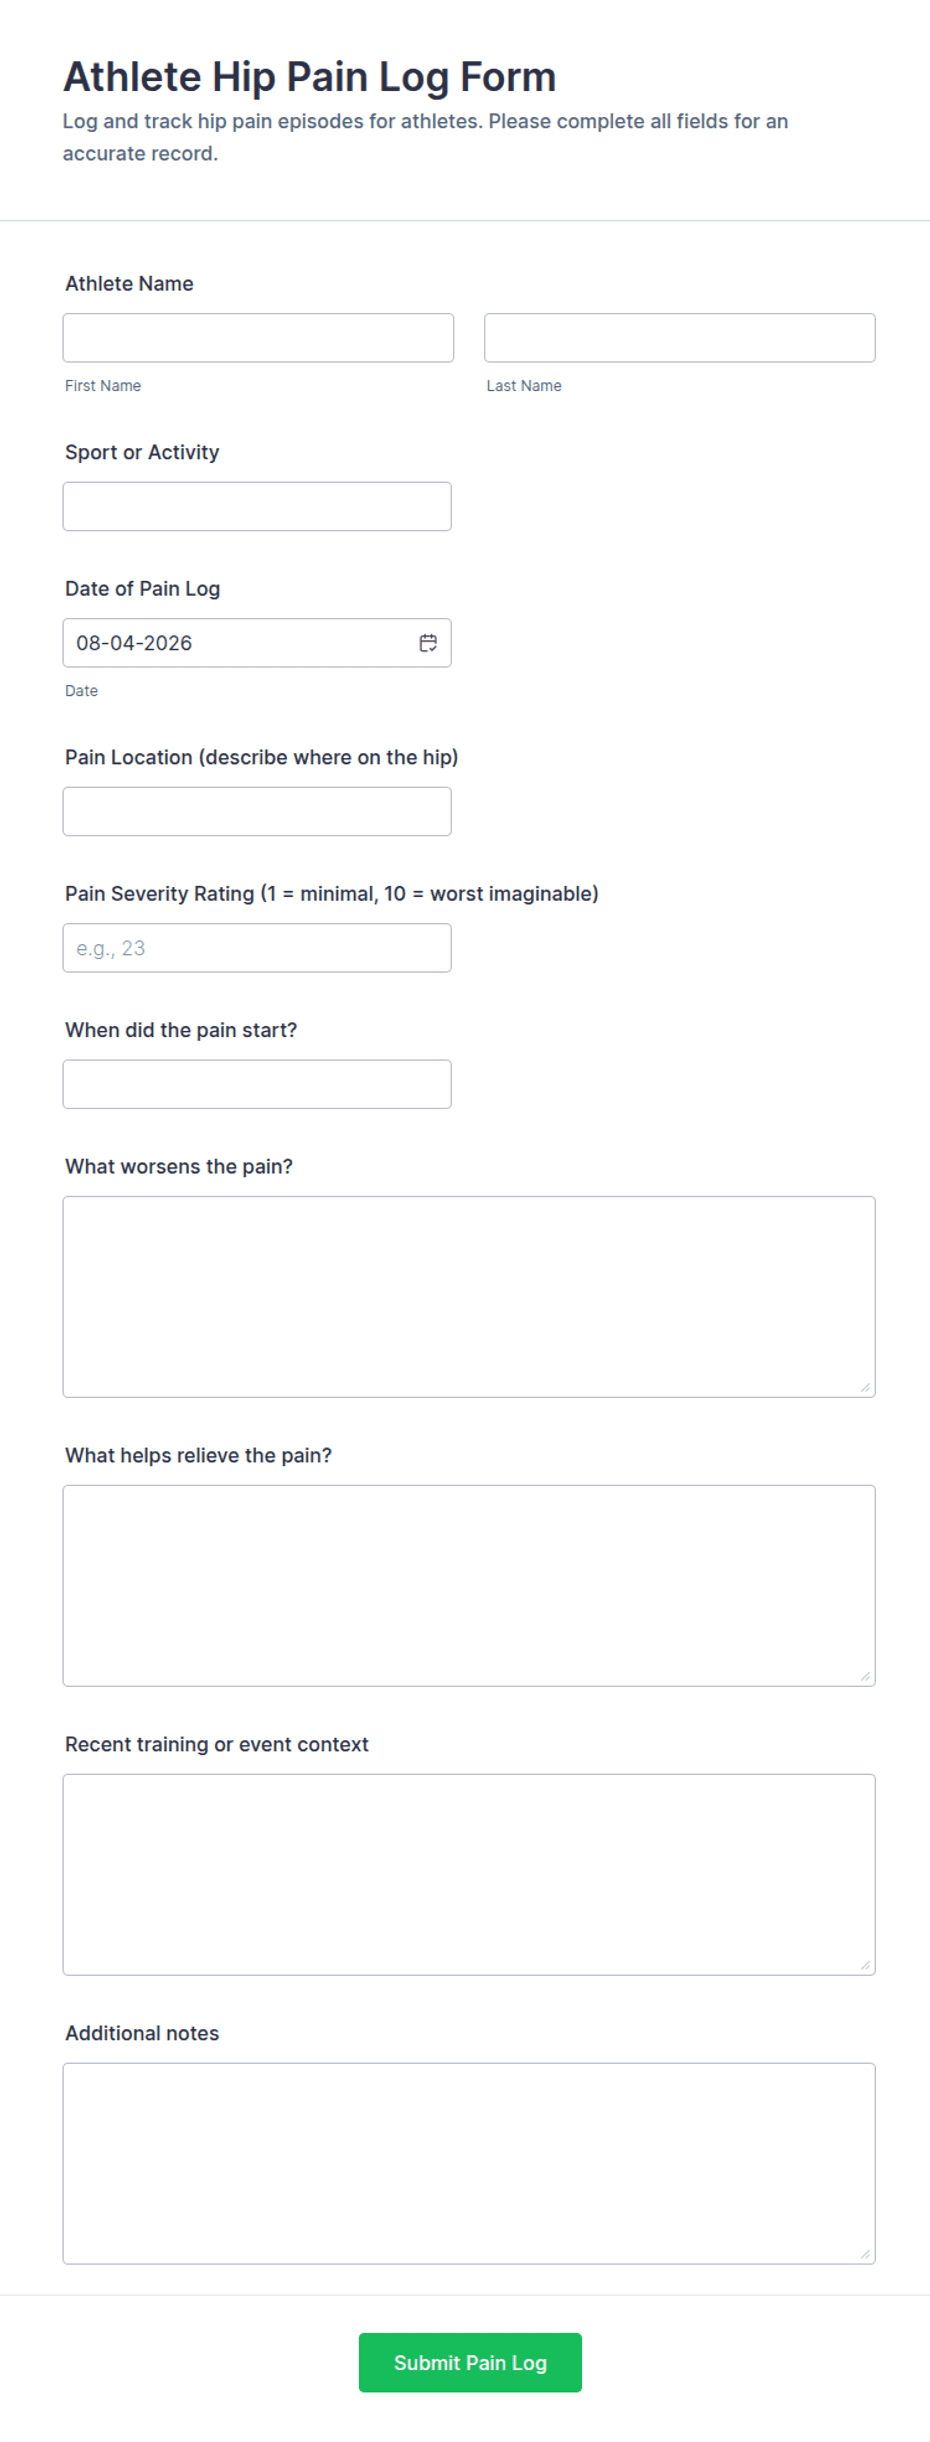
Task: Click the Pain Location text field
Action: point(257,811)
